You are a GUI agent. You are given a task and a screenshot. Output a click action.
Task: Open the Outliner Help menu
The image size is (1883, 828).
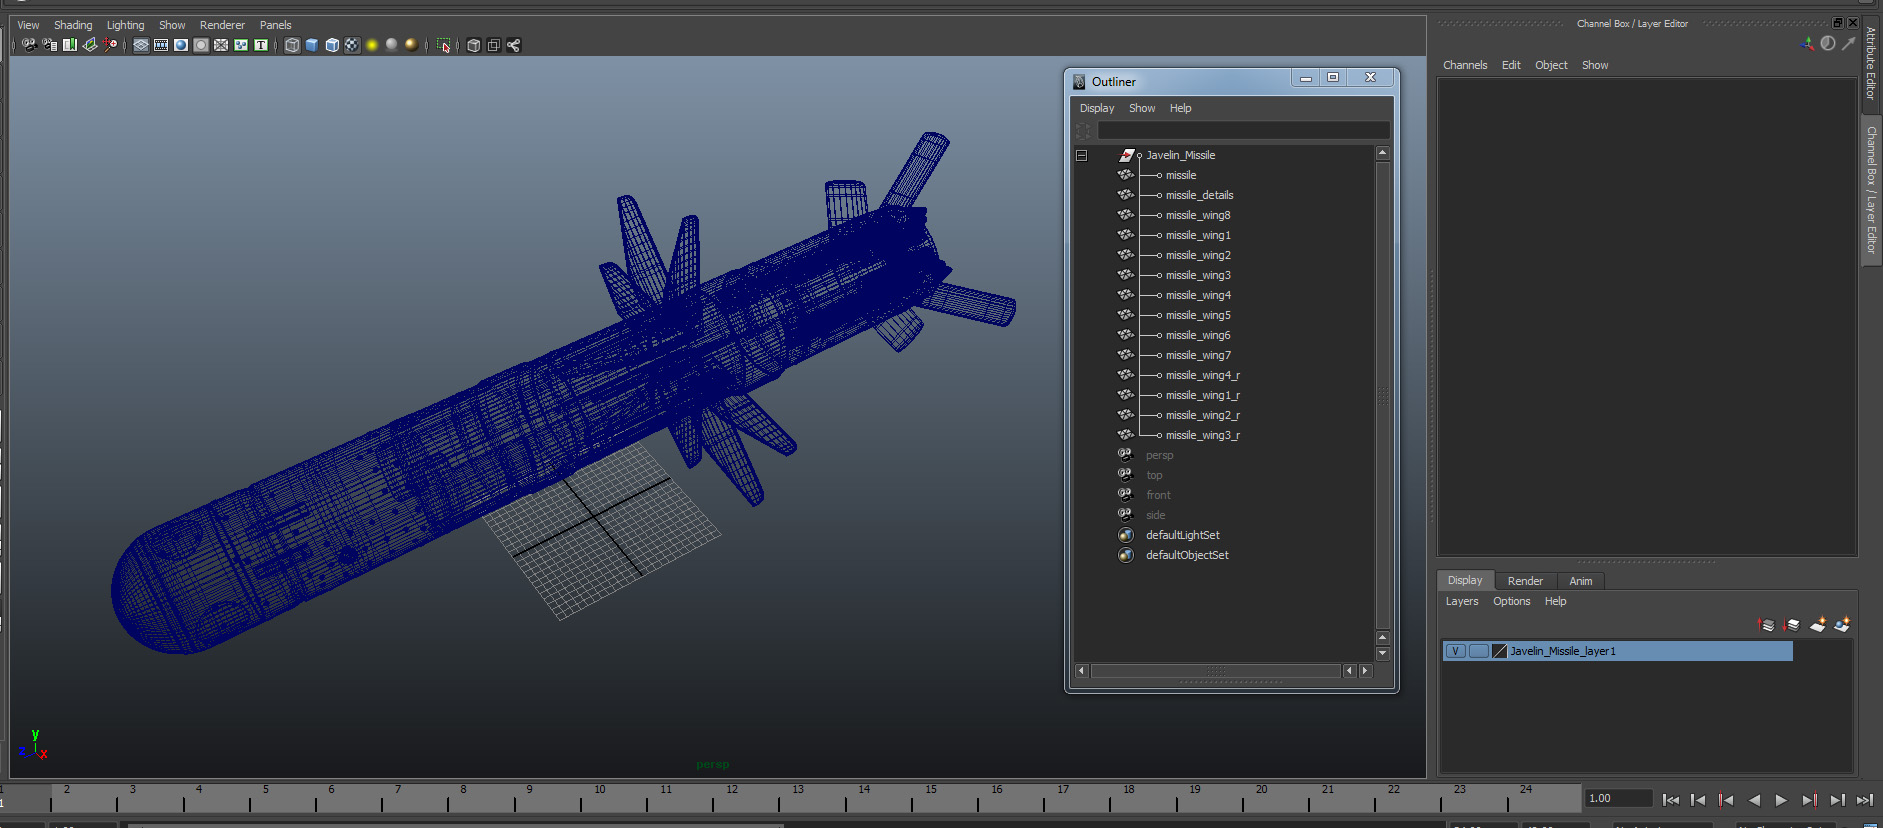pos(1180,108)
